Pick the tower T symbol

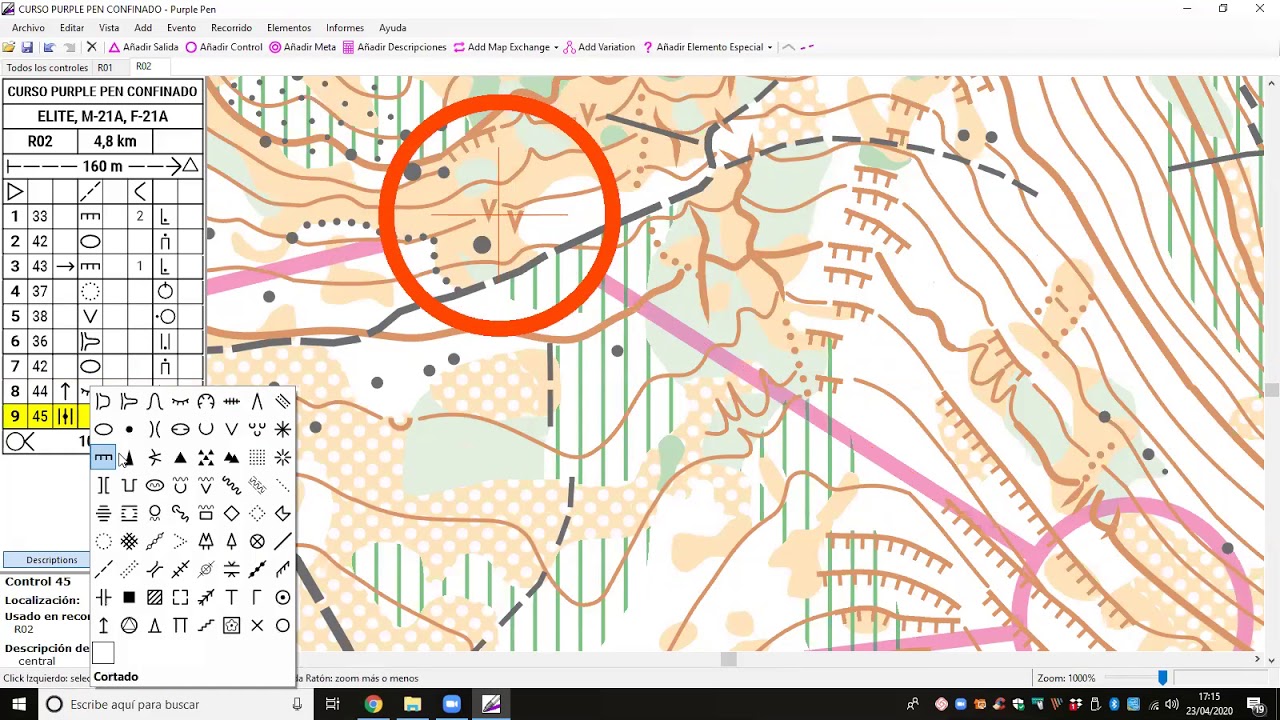click(232, 597)
